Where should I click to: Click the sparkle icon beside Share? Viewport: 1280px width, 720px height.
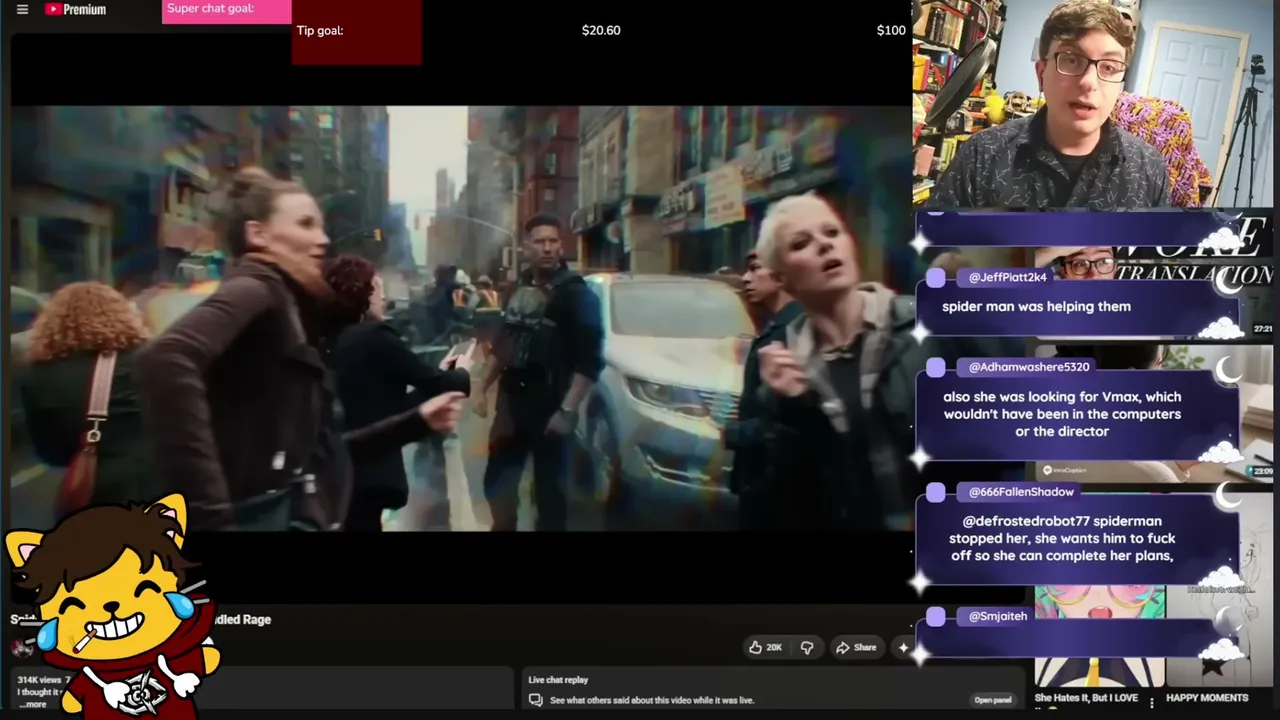(x=903, y=647)
